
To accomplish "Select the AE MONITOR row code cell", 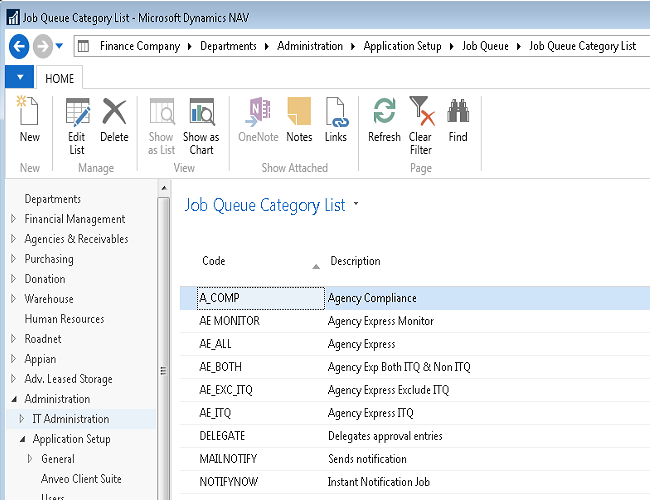I will [x=230, y=321].
